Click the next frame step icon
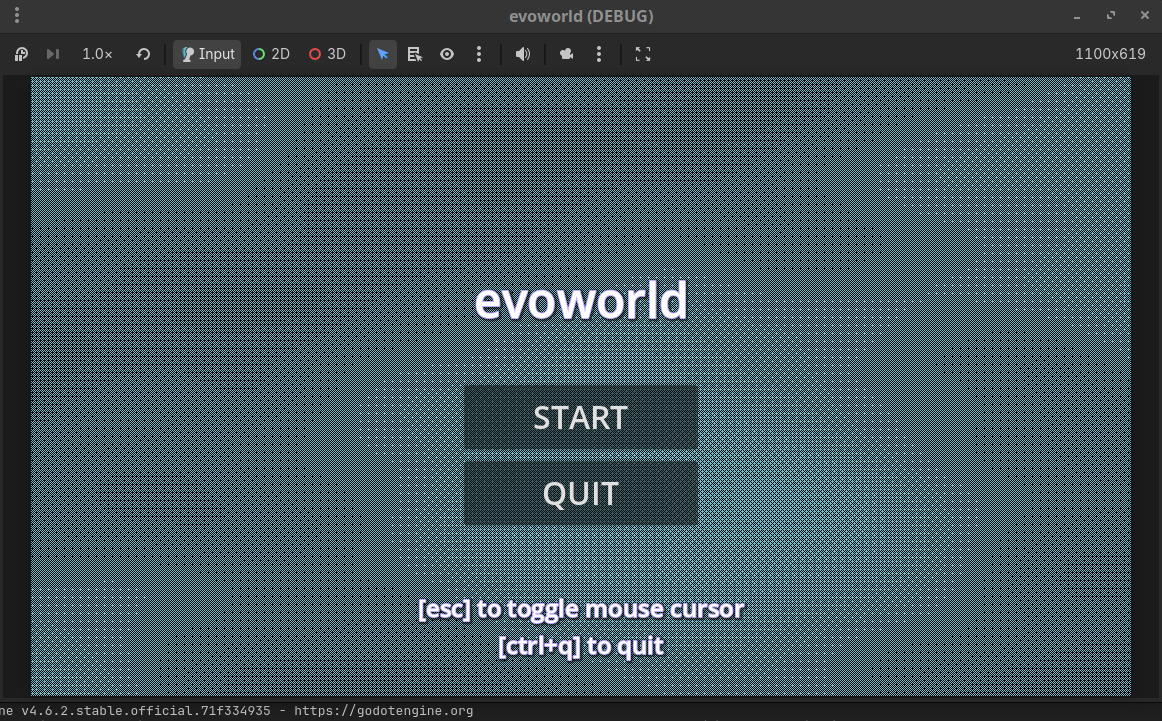 53,54
